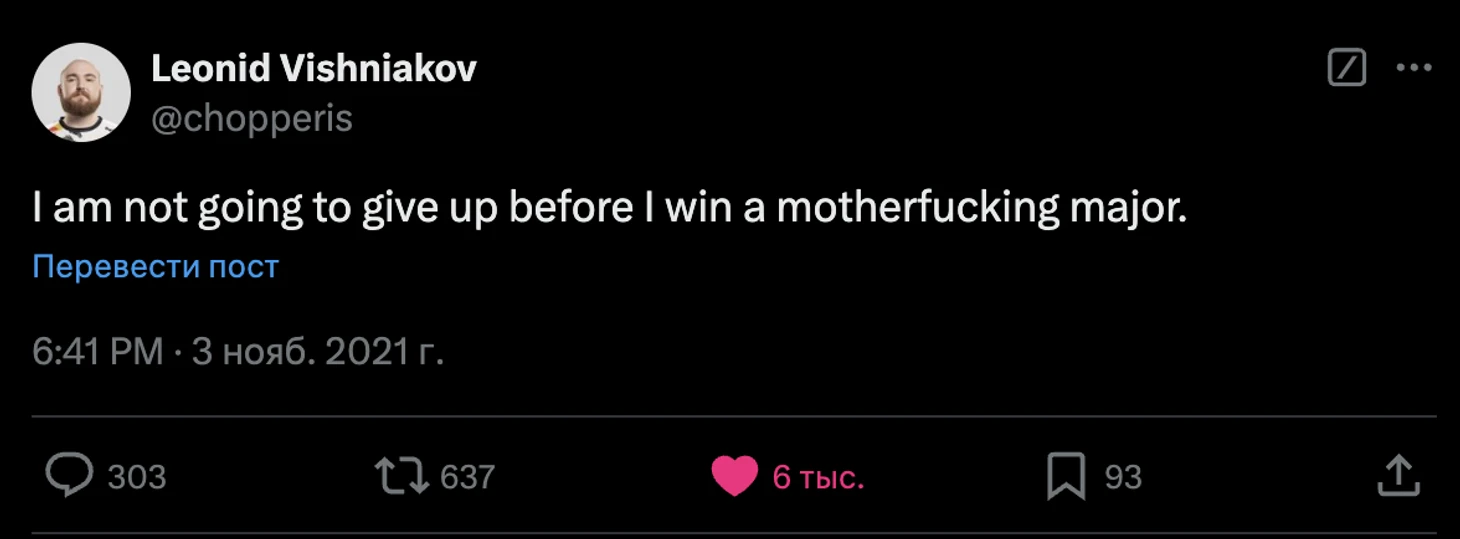Screen dimensions: 1460x539
Task: Click the tweet text about winning a major
Action: click(609, 209)
